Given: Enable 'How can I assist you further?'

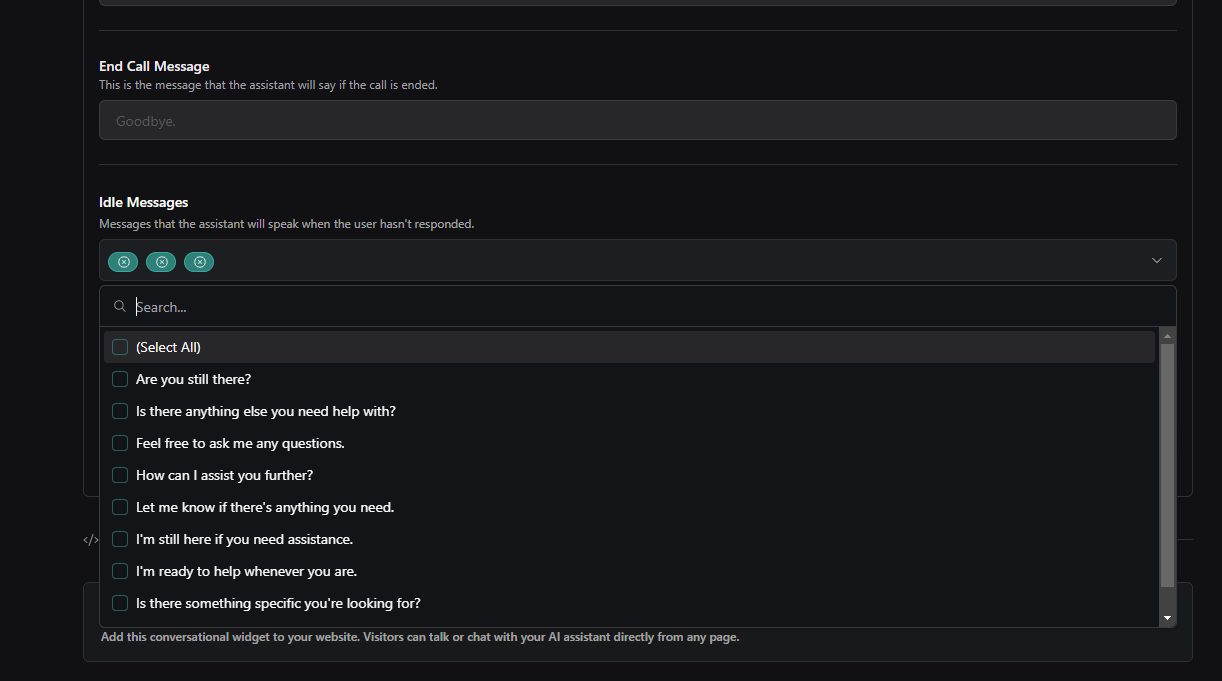Looking at the screenshot, I should pos(120,475).
